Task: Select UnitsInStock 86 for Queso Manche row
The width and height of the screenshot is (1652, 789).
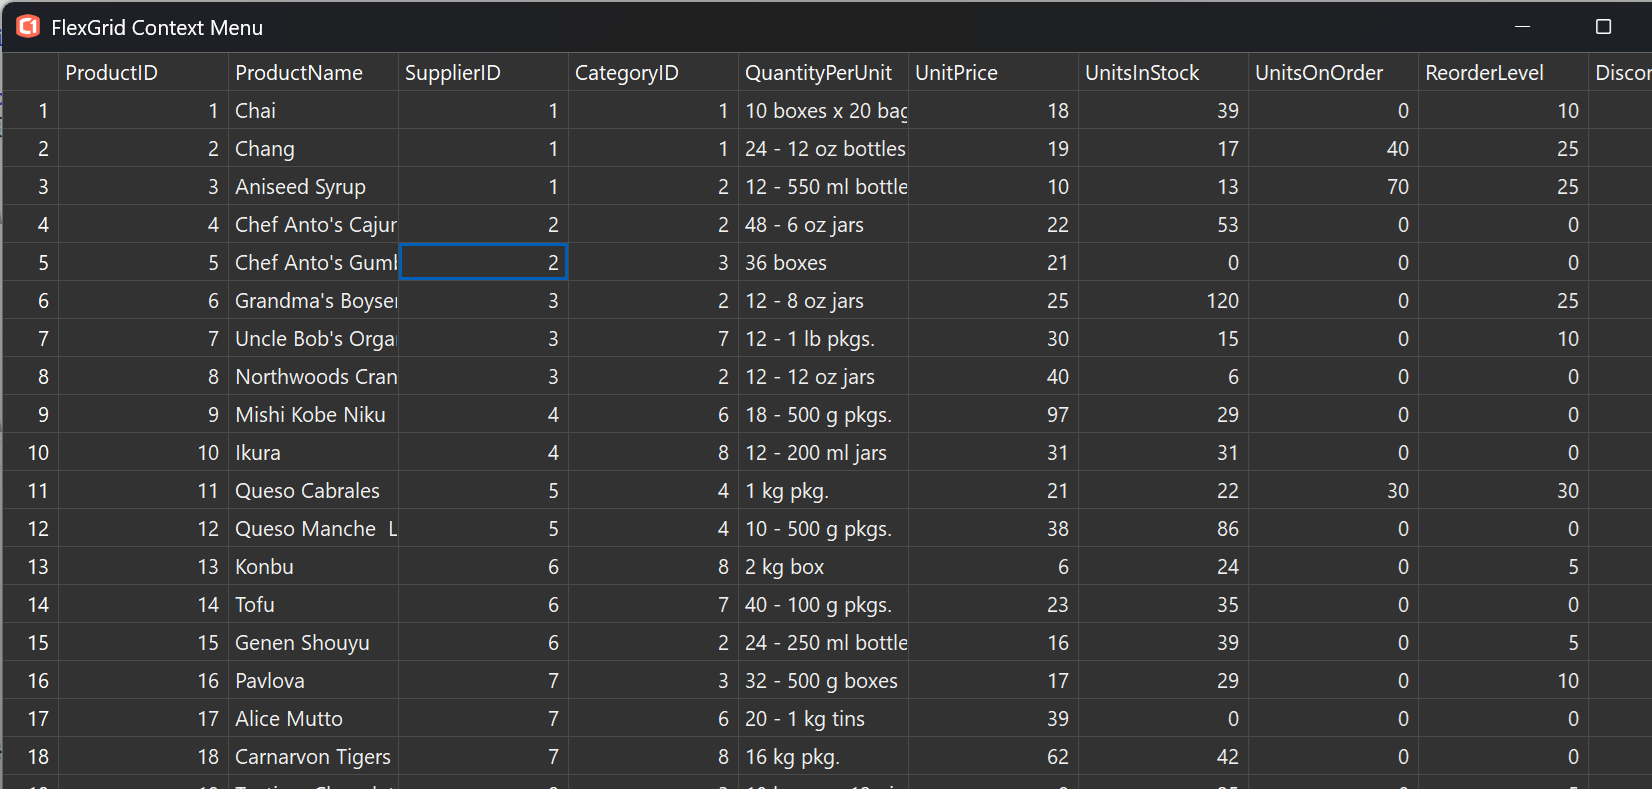Action: tap(1164, 529)
